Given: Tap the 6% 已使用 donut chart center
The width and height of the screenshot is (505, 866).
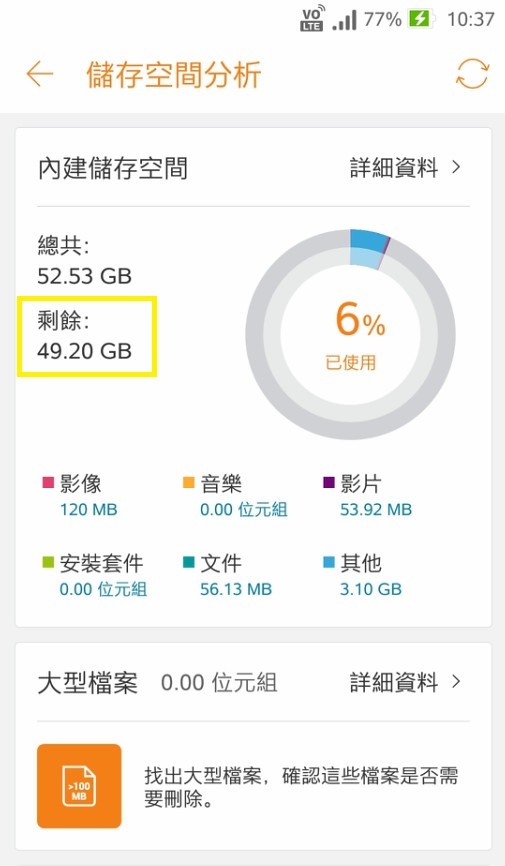Looking at the screenshot, I should click(351, 335).
